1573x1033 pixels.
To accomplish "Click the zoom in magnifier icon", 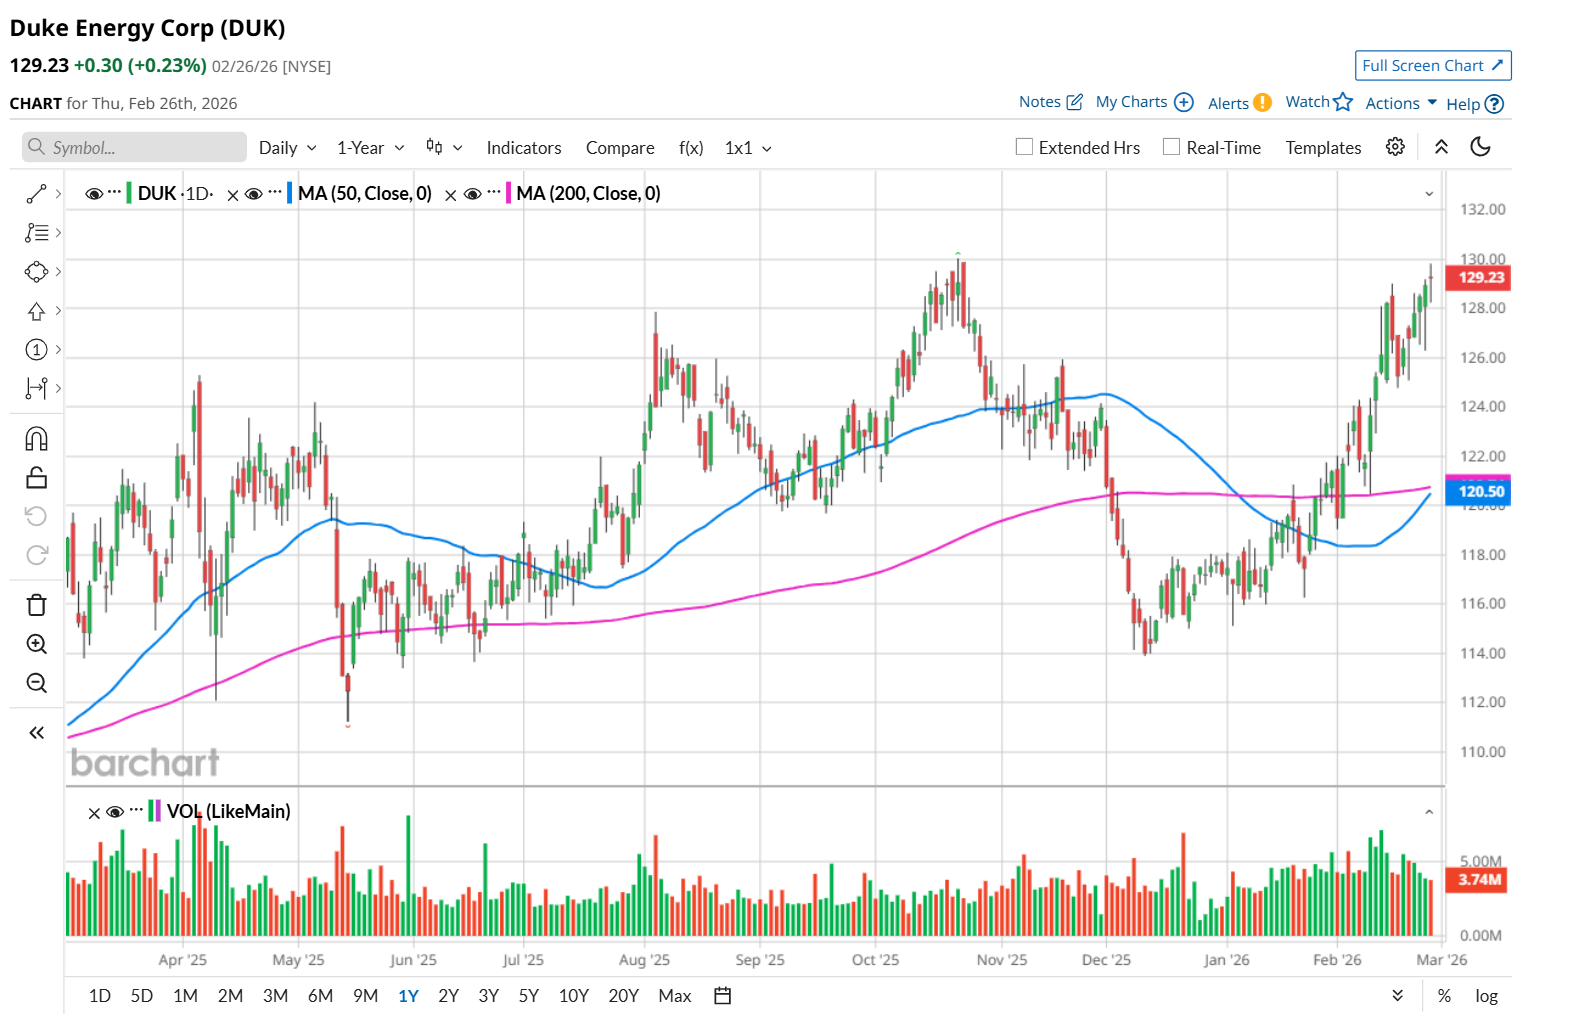I will [x=37, y=644].
